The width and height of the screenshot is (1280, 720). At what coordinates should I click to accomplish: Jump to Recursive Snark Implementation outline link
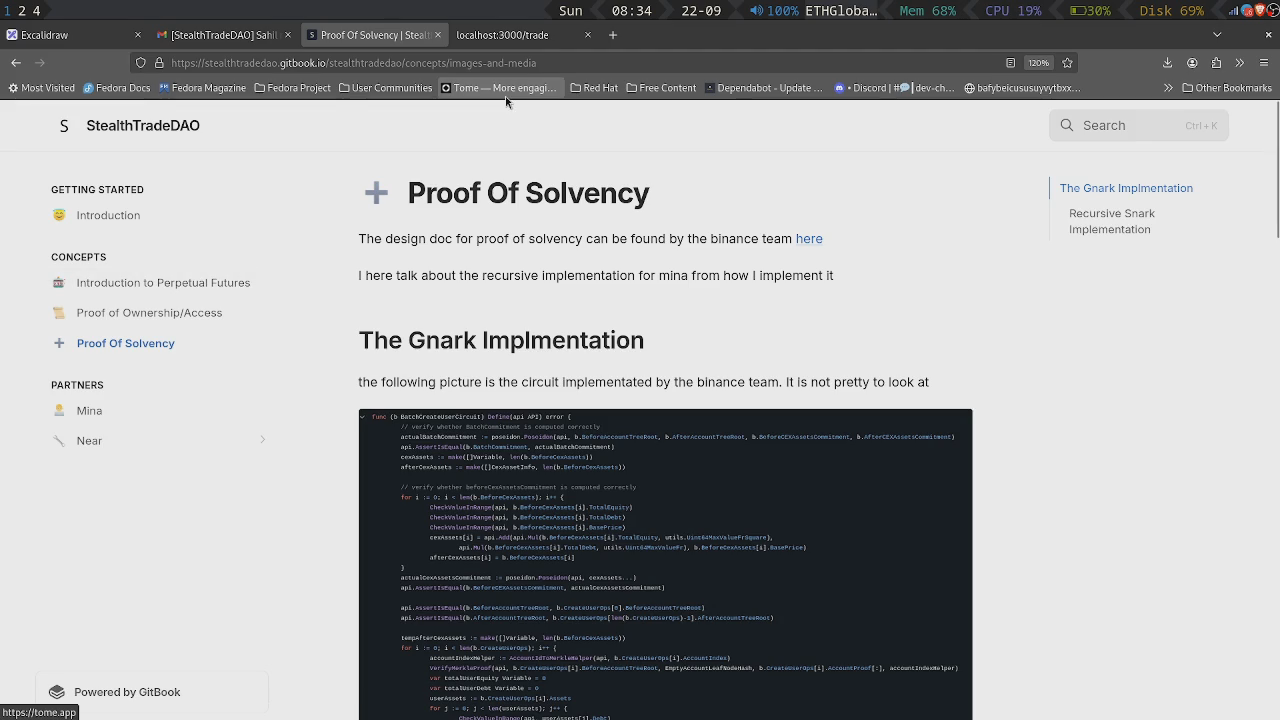pyautogui.click(x=1111, y=221)
